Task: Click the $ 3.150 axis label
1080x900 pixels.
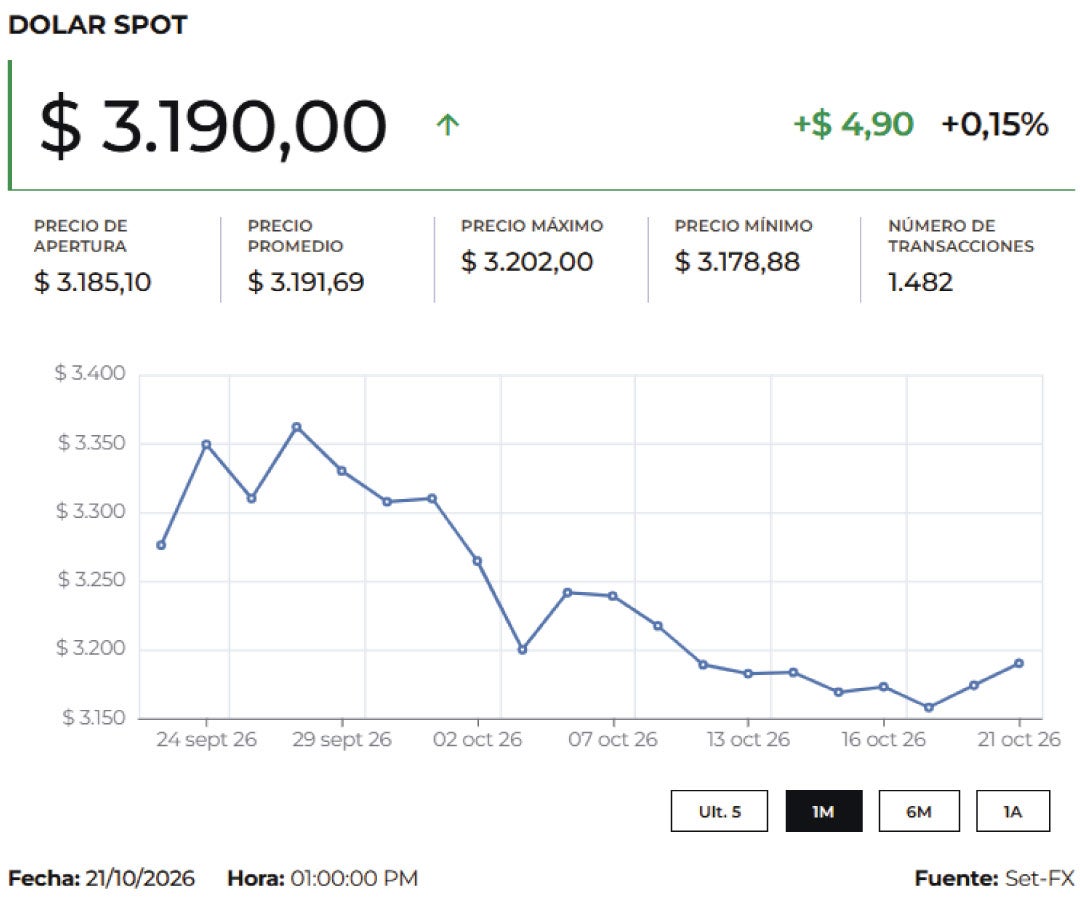Action: (x=94, y=718)
